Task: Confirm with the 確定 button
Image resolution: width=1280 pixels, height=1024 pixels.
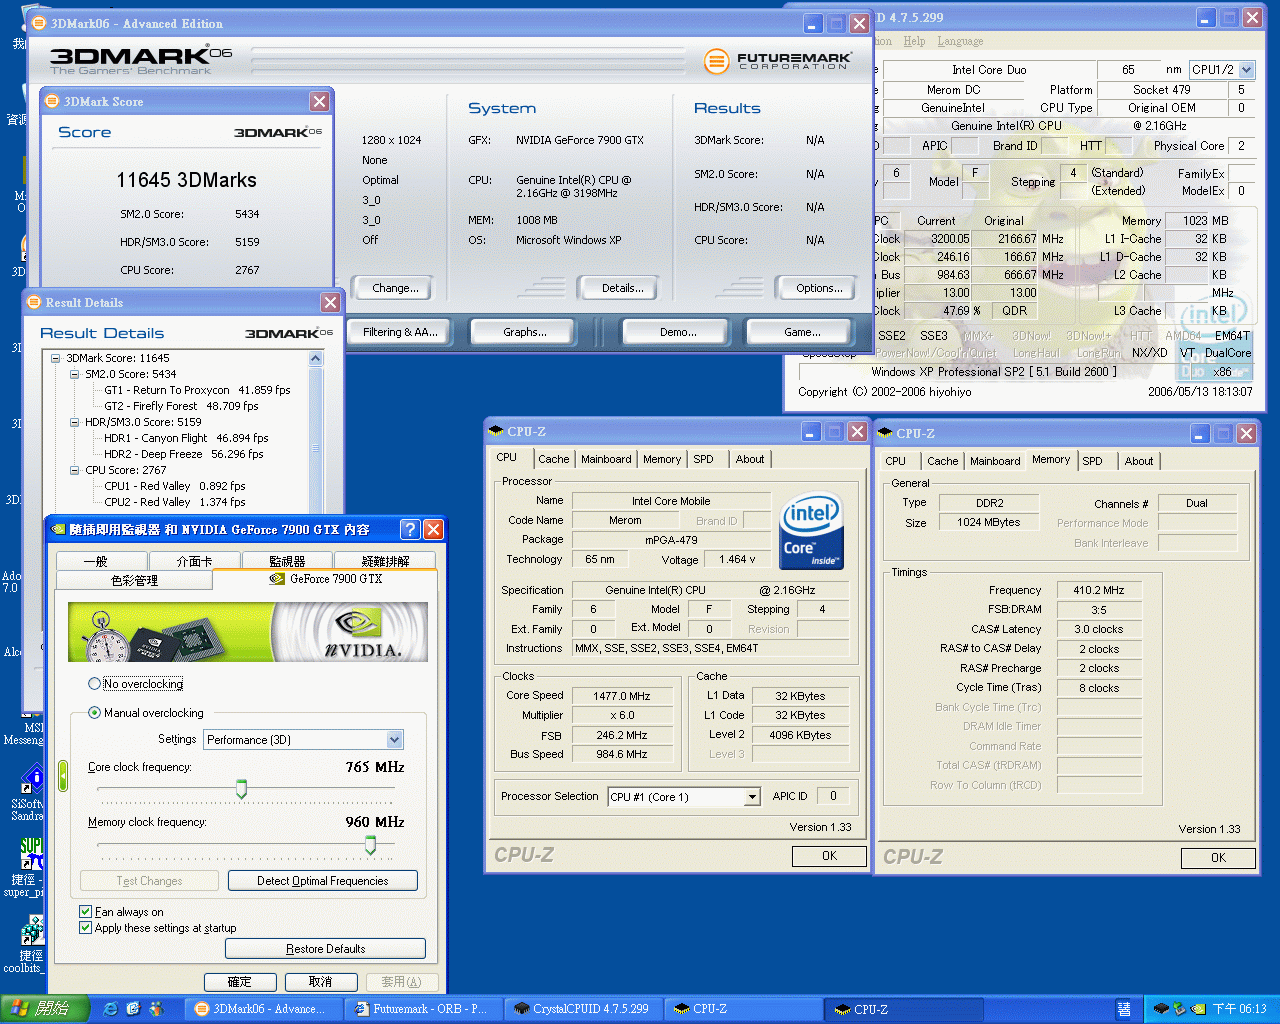Action: 240,982
